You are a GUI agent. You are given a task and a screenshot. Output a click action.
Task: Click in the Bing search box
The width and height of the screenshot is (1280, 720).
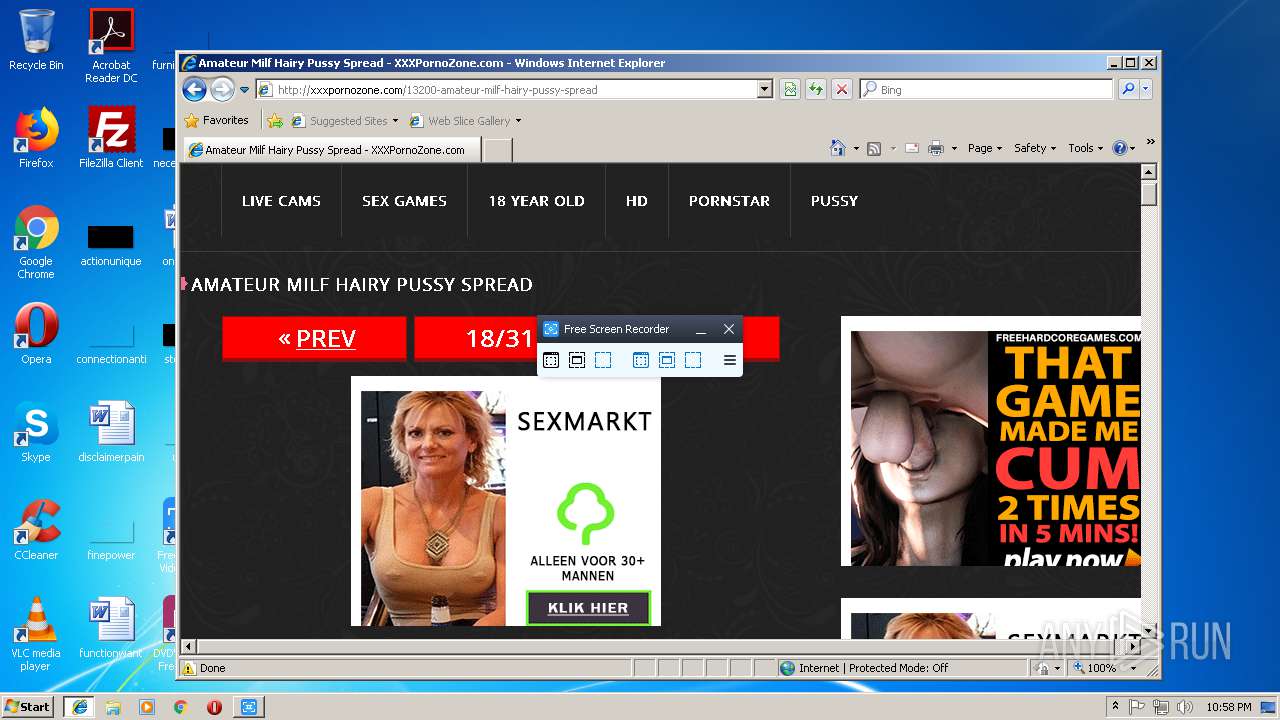(x=986, y=89)
